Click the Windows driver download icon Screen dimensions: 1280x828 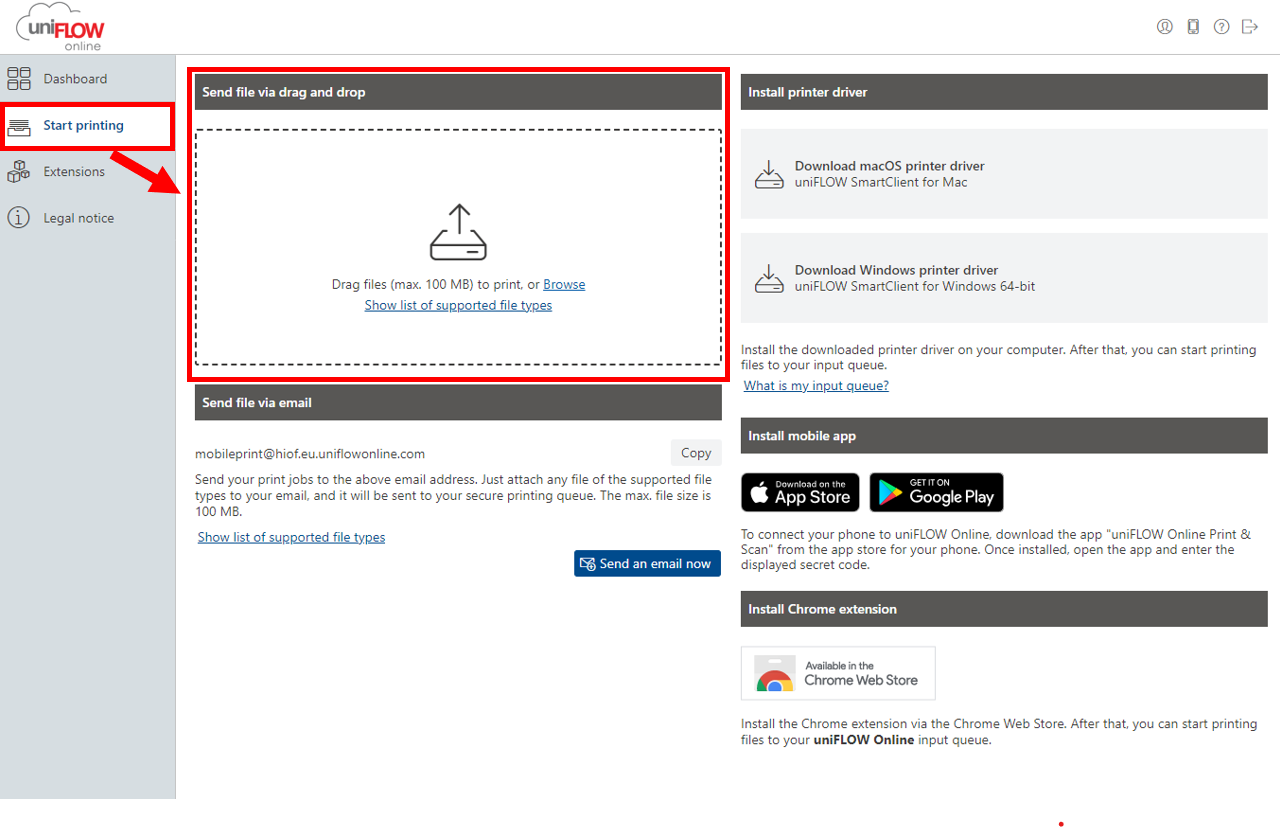tap(769, 278)
